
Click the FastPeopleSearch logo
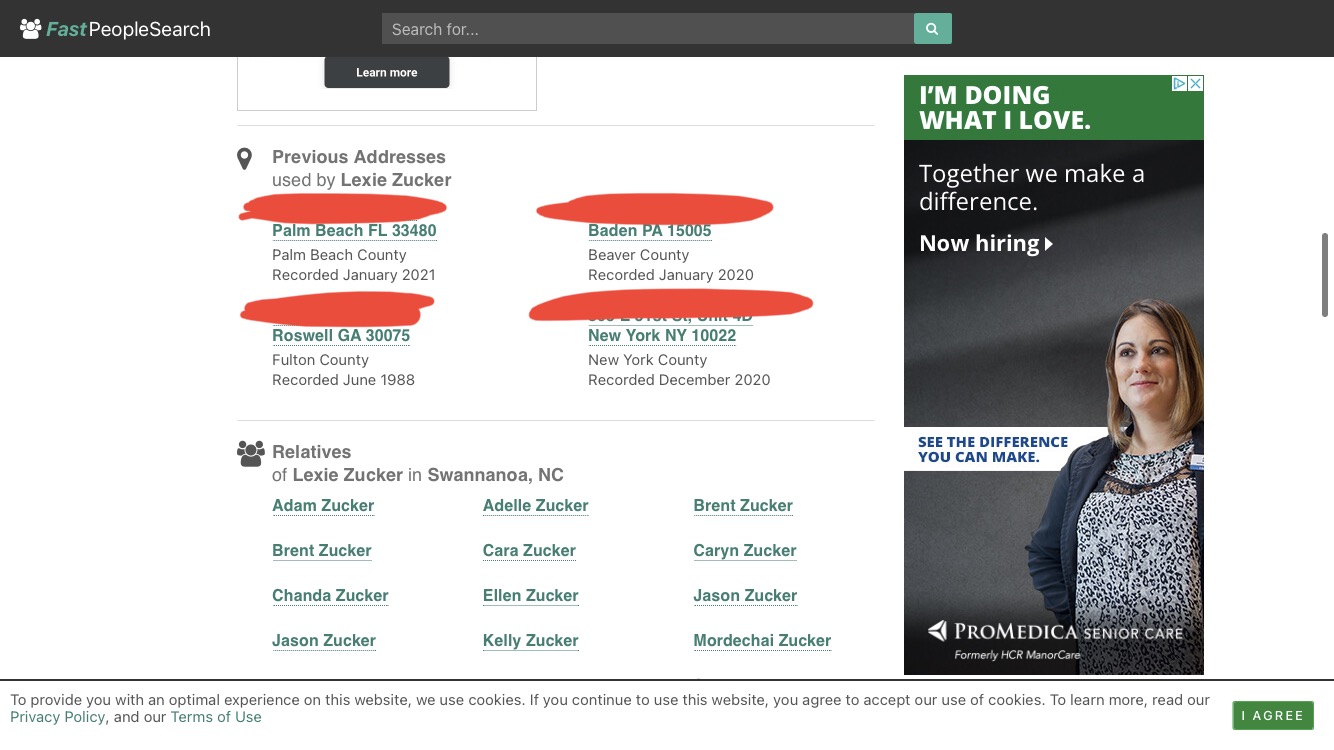coord(115,29)
